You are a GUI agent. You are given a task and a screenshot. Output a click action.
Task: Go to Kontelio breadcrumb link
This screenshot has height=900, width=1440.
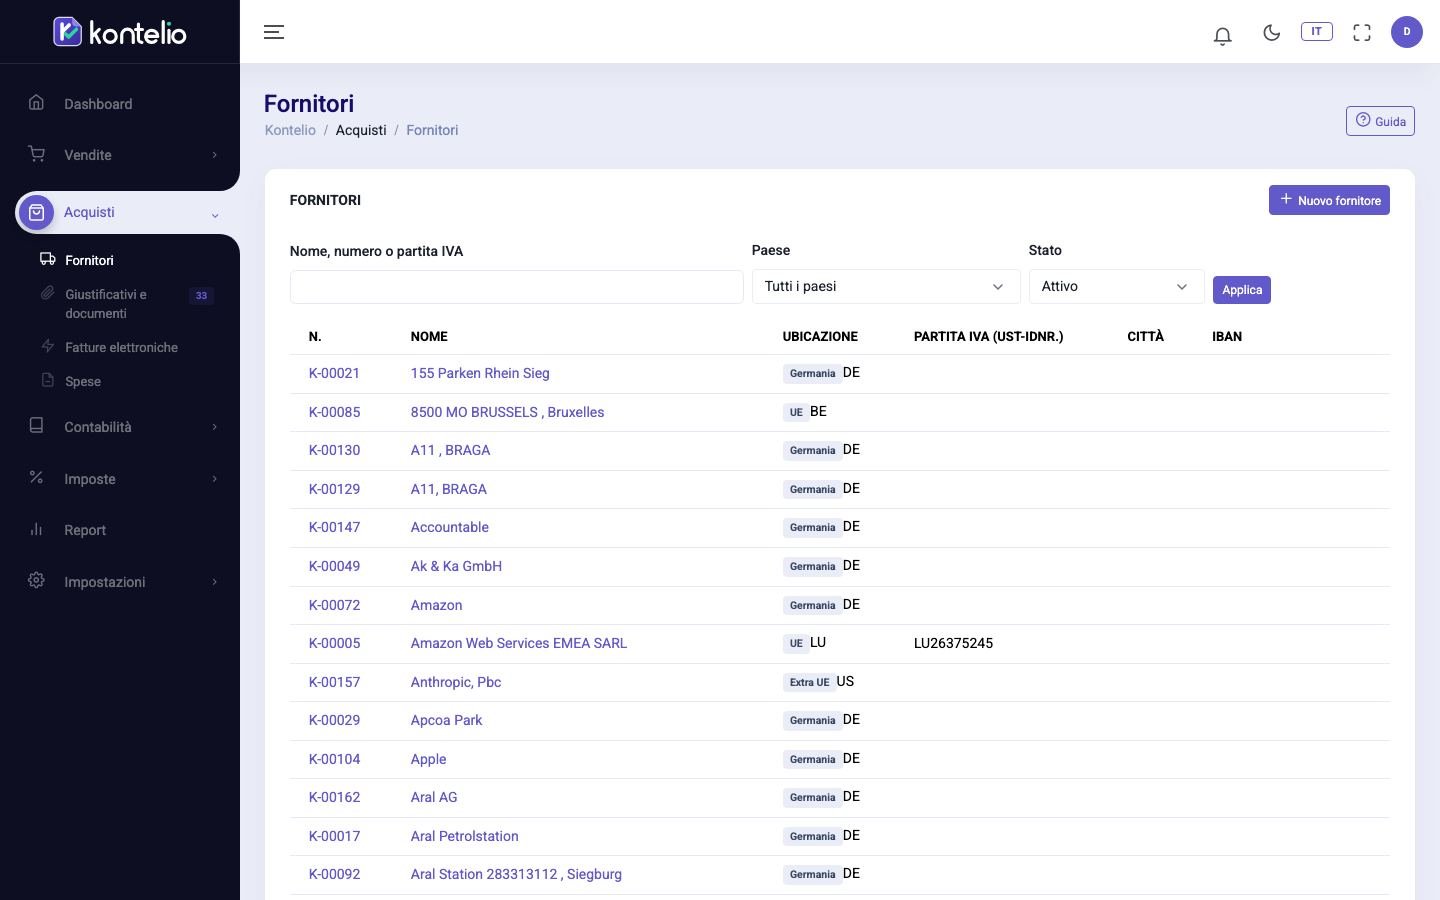click(290, 130)
